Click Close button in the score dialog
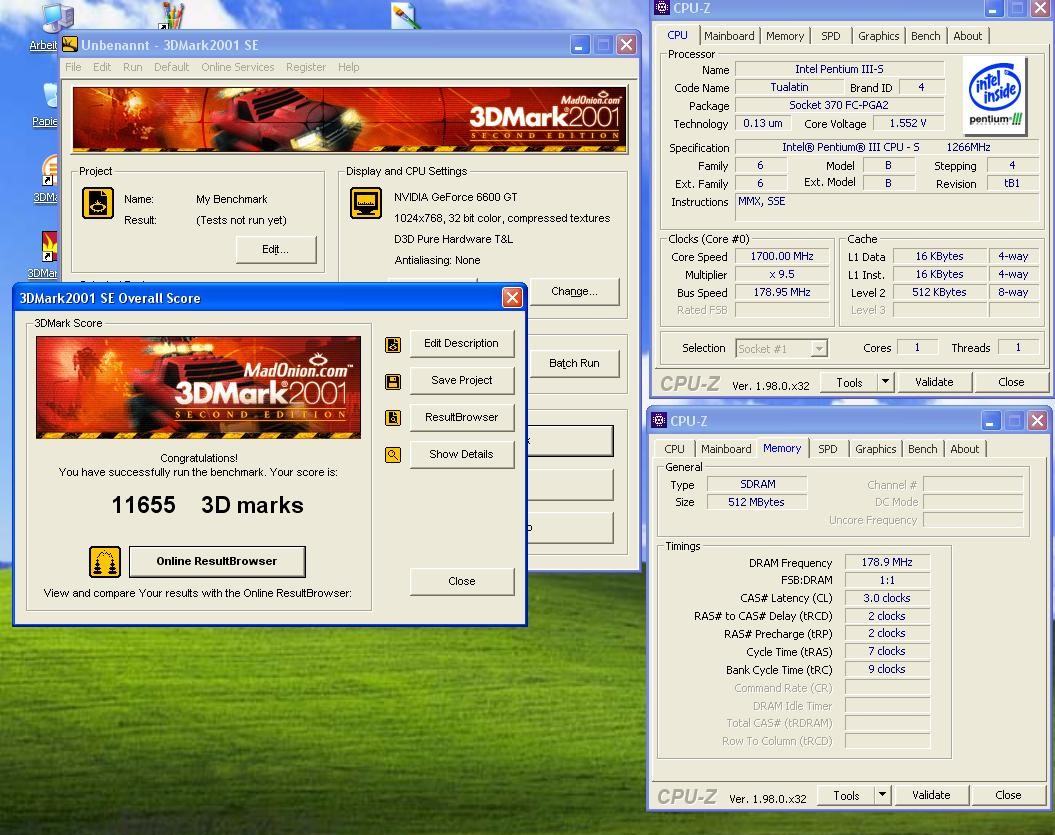 click(462, 581)
